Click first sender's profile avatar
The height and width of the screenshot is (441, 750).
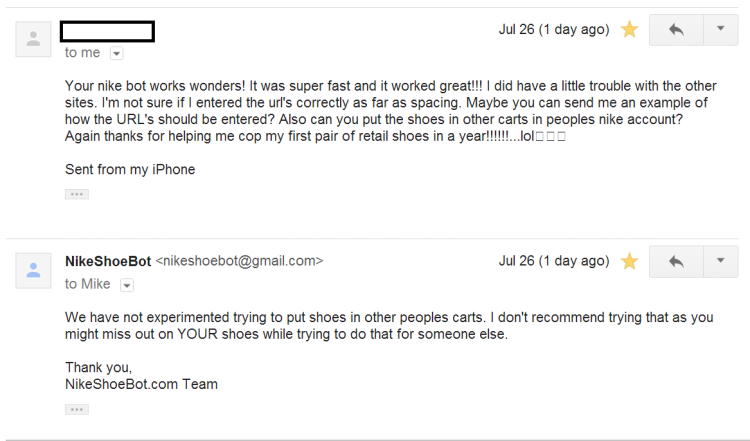[x=34, y=38]
